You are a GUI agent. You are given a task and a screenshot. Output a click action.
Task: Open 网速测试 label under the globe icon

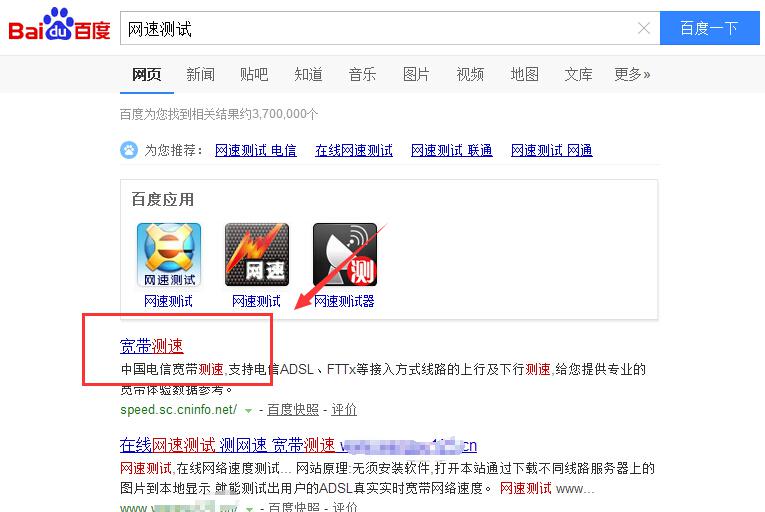168,301
